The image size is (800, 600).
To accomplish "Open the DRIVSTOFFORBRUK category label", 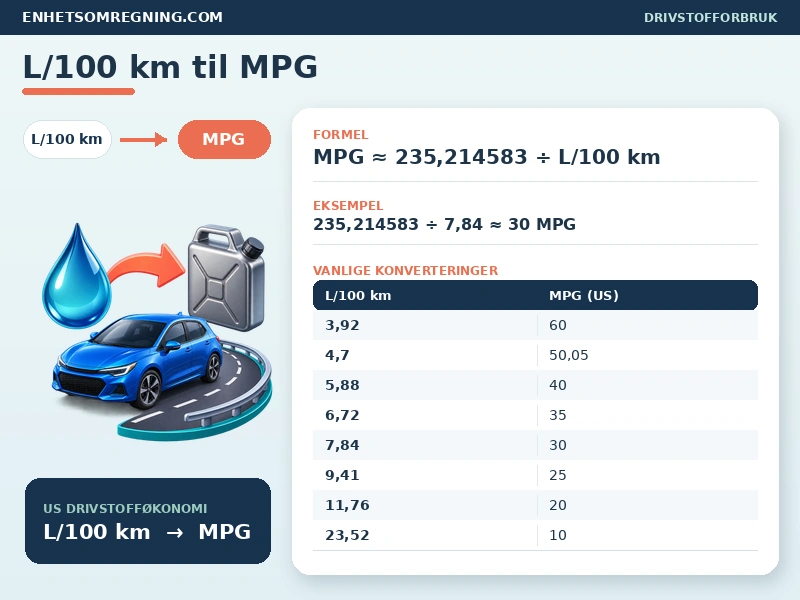I will [710, 17].
